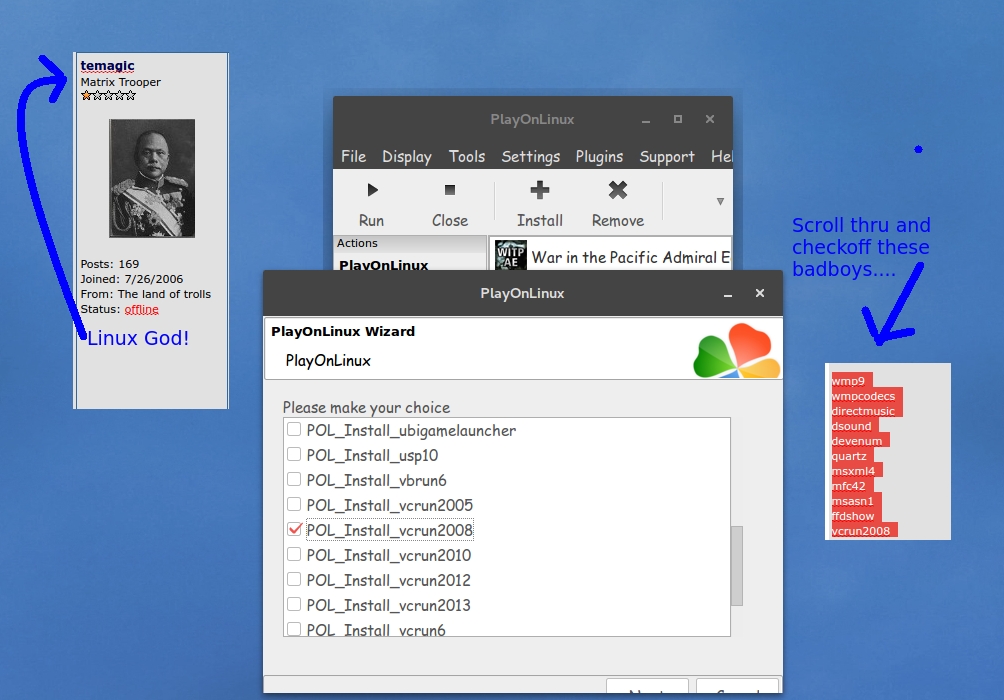1004x700 pixels.
Task: Close the PlayOnLinux wizard dialog
Action: tap(760, 293)
